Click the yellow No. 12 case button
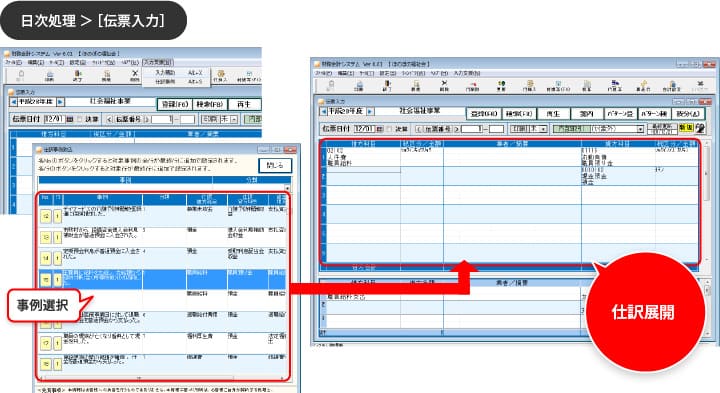 [45, 215]
